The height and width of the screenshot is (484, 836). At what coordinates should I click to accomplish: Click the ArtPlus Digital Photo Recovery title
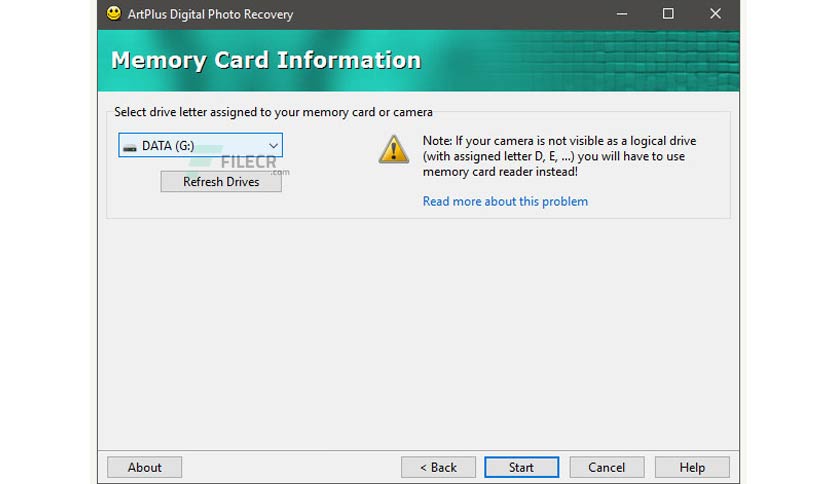(210, 14)
